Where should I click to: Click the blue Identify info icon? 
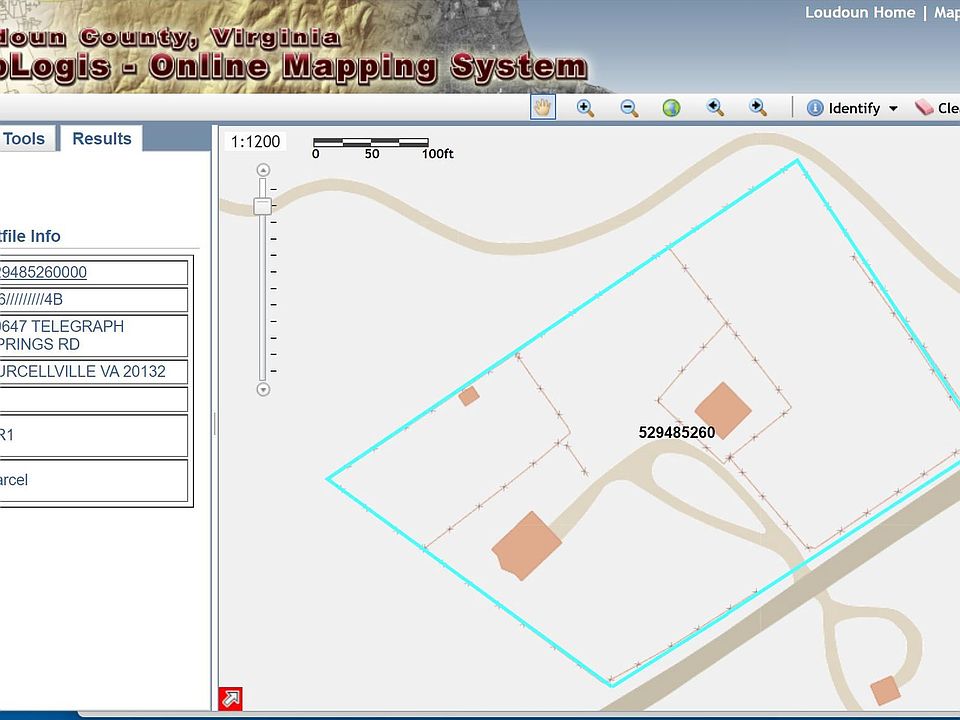pyautogui.click(x=815, y=108)
